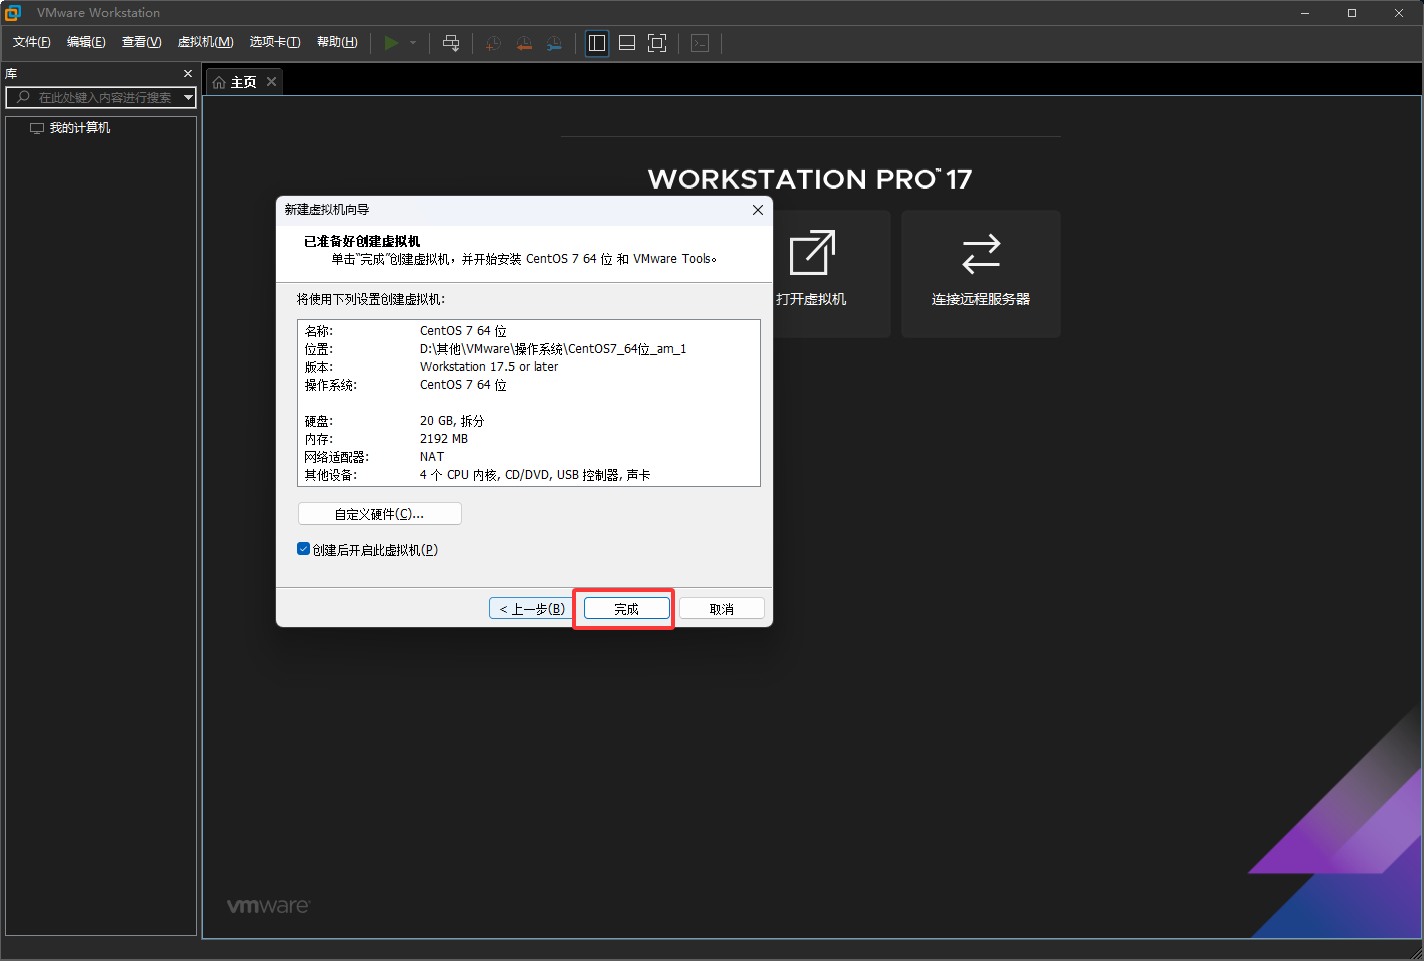Image resolution: width=1424 pixels, height=961 pixels.
Task: Click the 自定义硬件(C)... button
Action: click(x=380, y=514)
